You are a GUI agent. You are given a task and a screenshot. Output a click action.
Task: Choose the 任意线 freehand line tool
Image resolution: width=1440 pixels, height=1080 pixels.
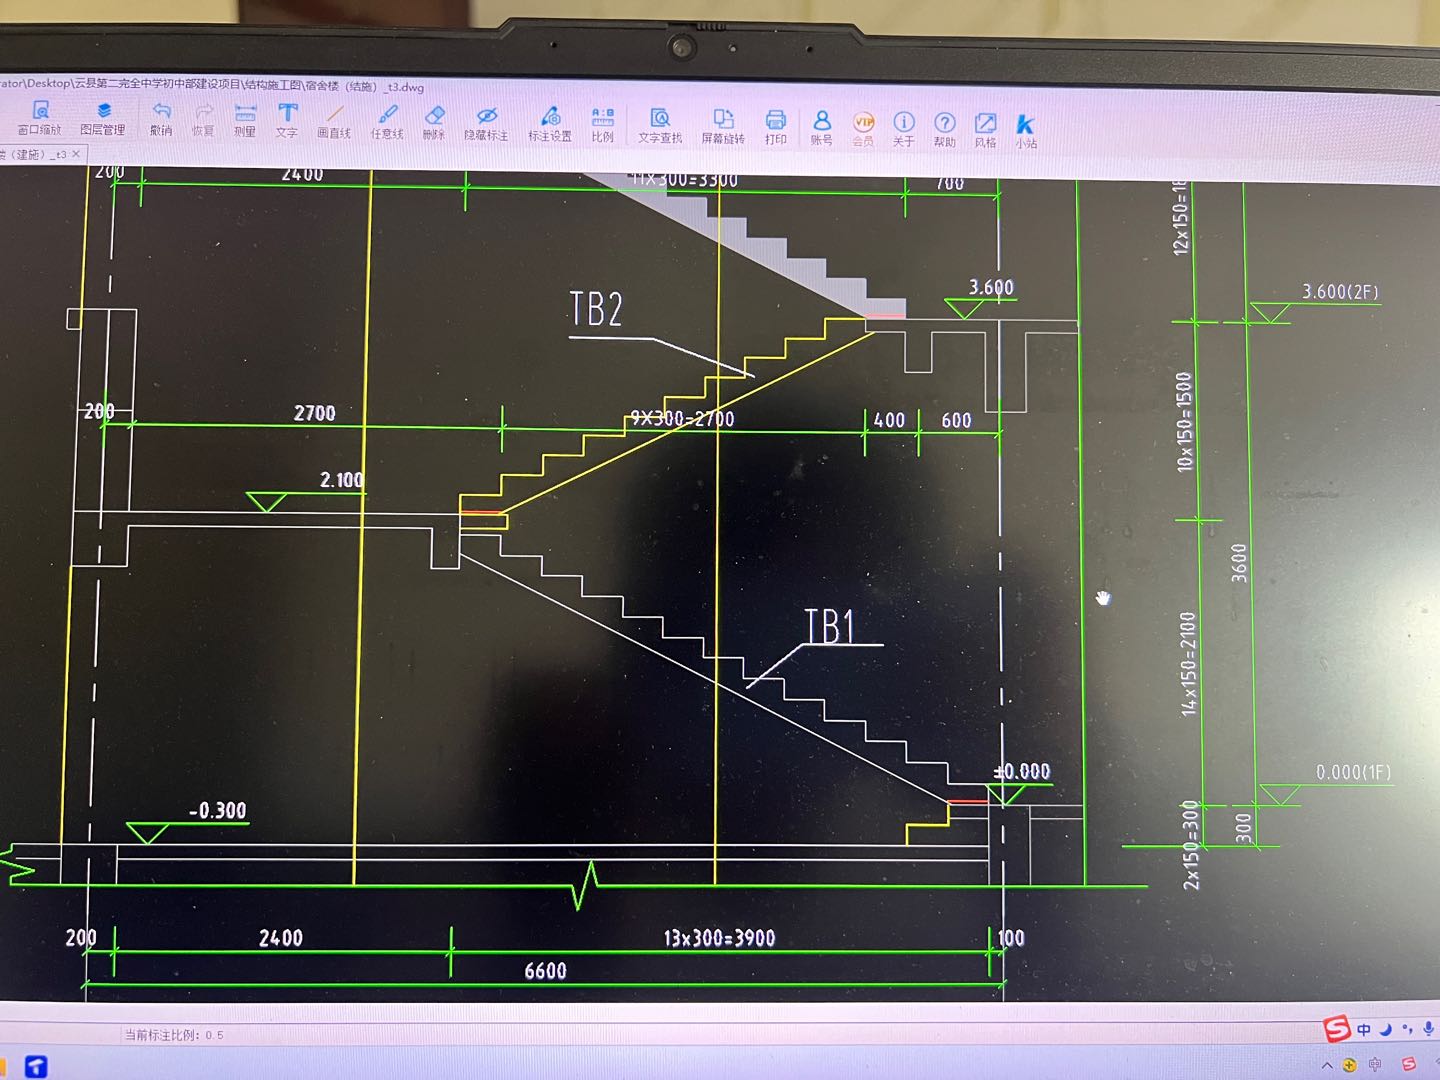(387, 123)
